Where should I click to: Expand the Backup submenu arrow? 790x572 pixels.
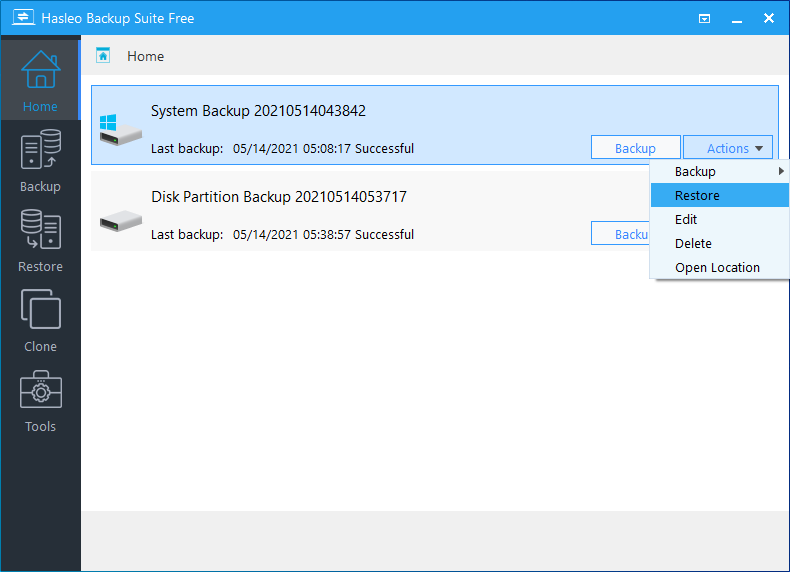tap(781, 172)
